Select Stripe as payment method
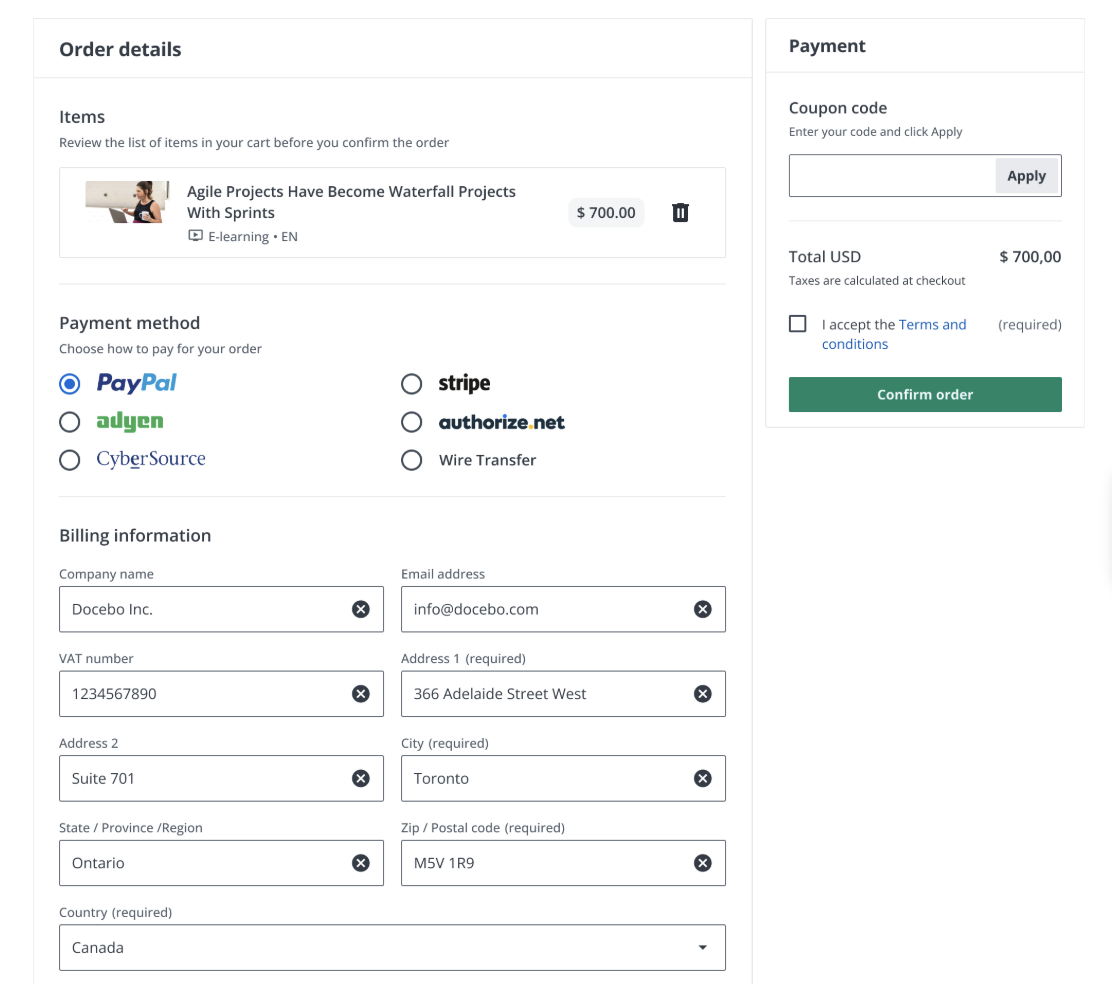The width and height of the screenshot is (1112, 984). [412, 384]
